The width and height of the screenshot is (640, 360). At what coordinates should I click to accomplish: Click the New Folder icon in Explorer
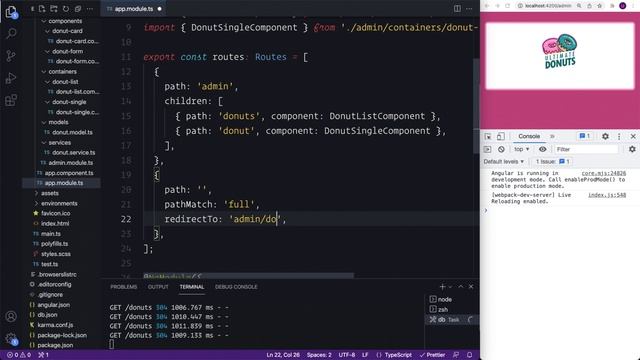pos(54,9)
